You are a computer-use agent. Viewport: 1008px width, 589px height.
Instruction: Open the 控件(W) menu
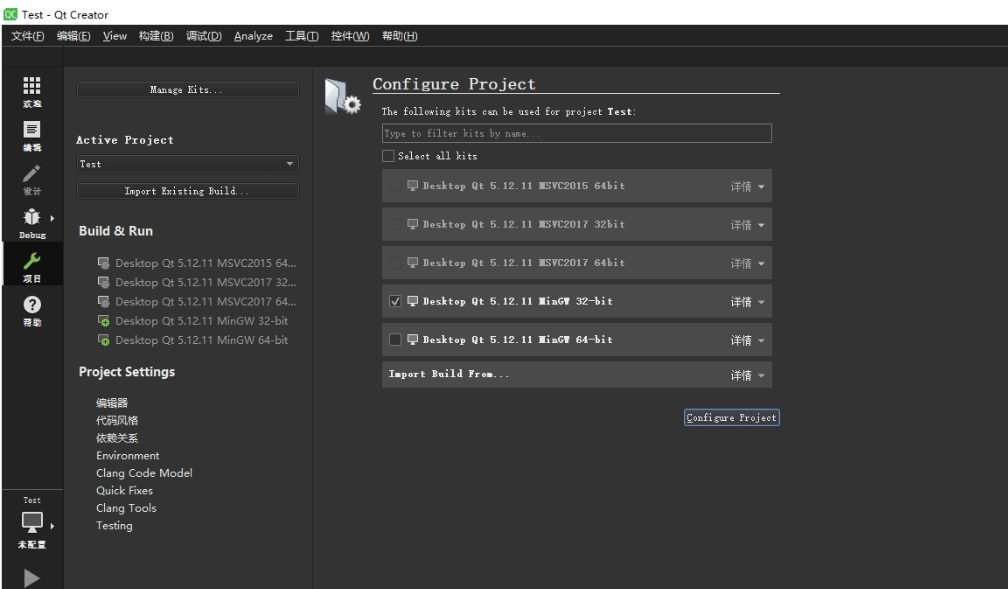click(x=350, y=36)
